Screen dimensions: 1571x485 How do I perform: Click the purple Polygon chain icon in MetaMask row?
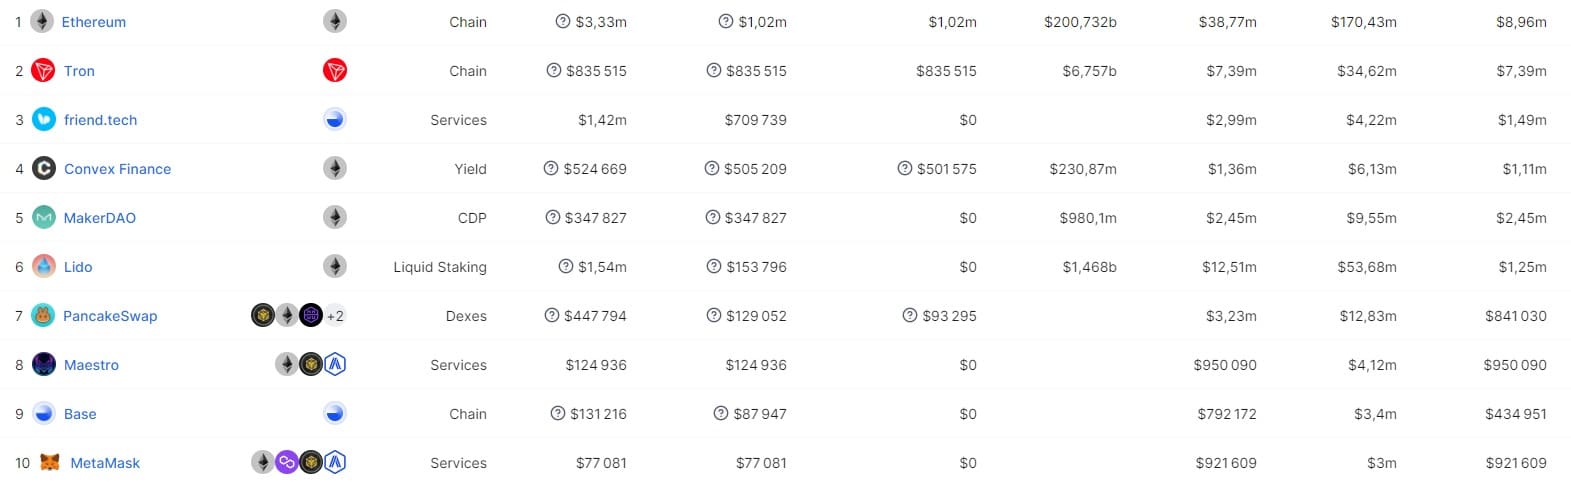coord(287,462)
